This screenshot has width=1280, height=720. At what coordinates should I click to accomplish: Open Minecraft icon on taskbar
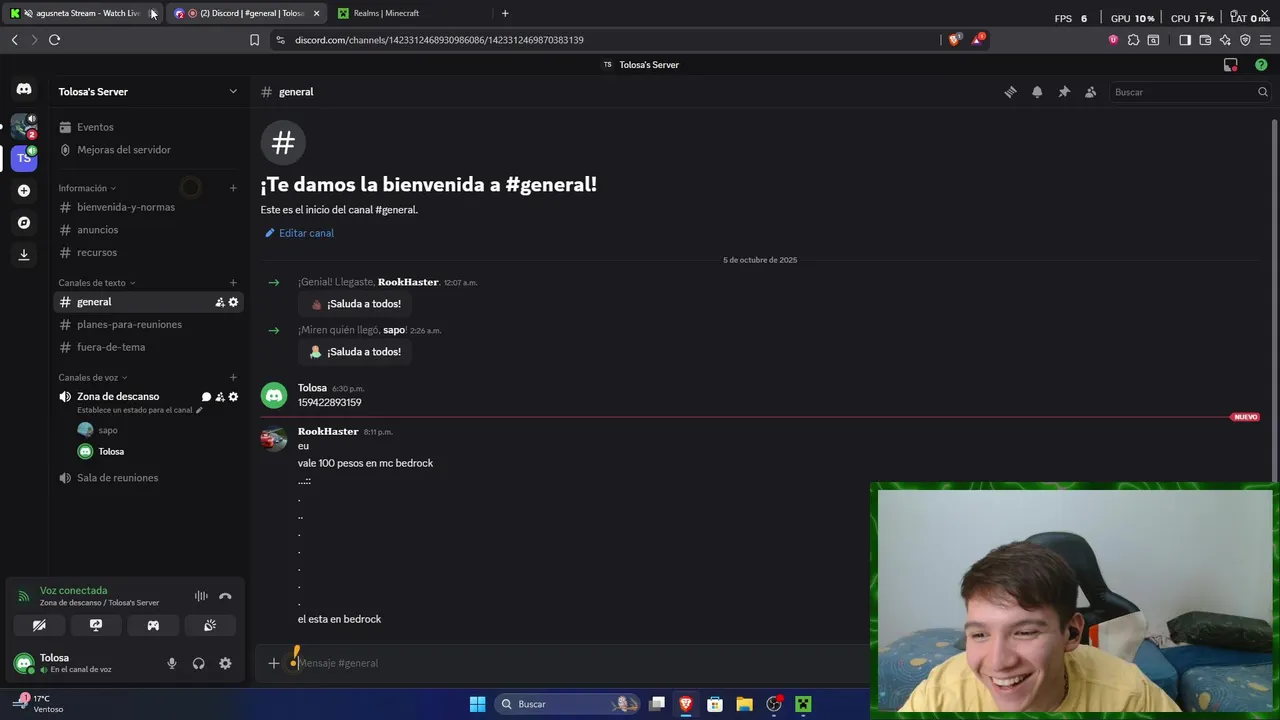click(803, 704)
